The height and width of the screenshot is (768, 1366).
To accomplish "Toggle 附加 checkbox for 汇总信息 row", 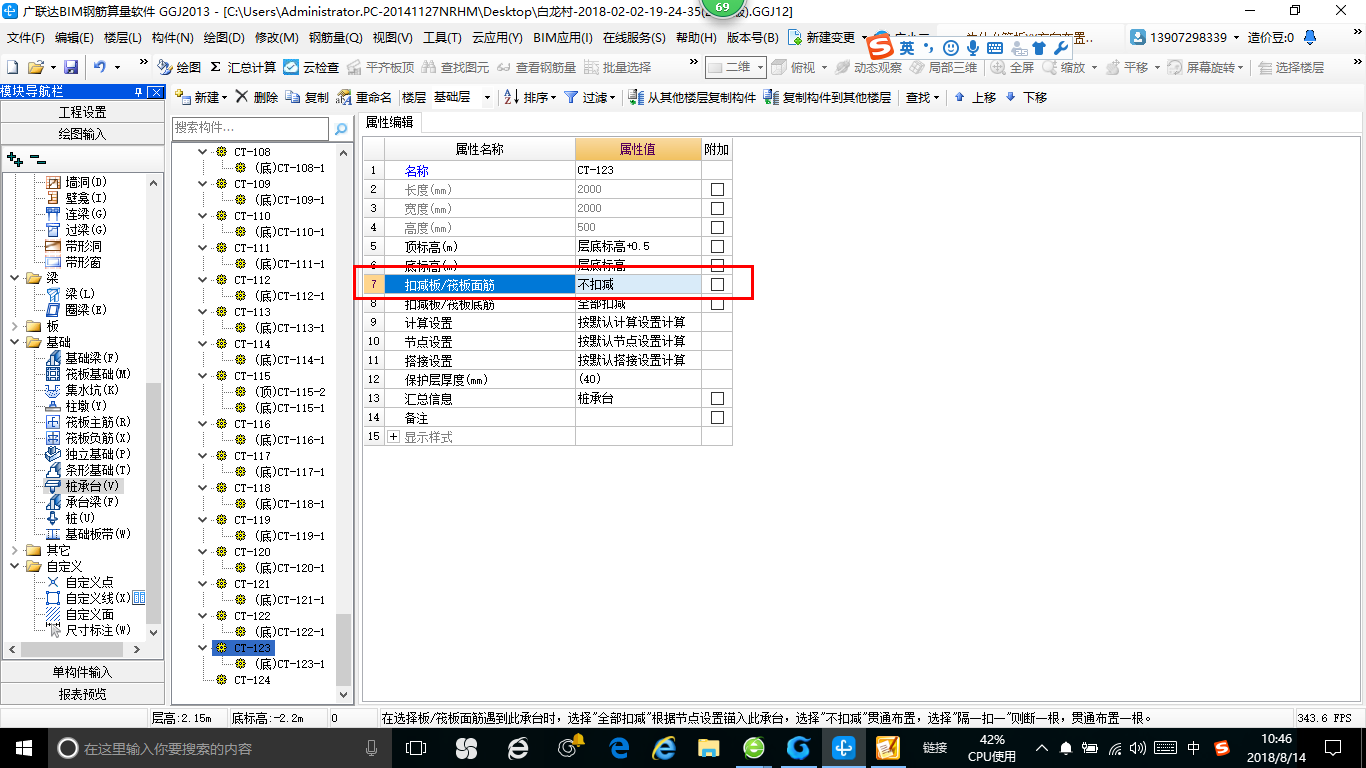I will tap(717, 398).
